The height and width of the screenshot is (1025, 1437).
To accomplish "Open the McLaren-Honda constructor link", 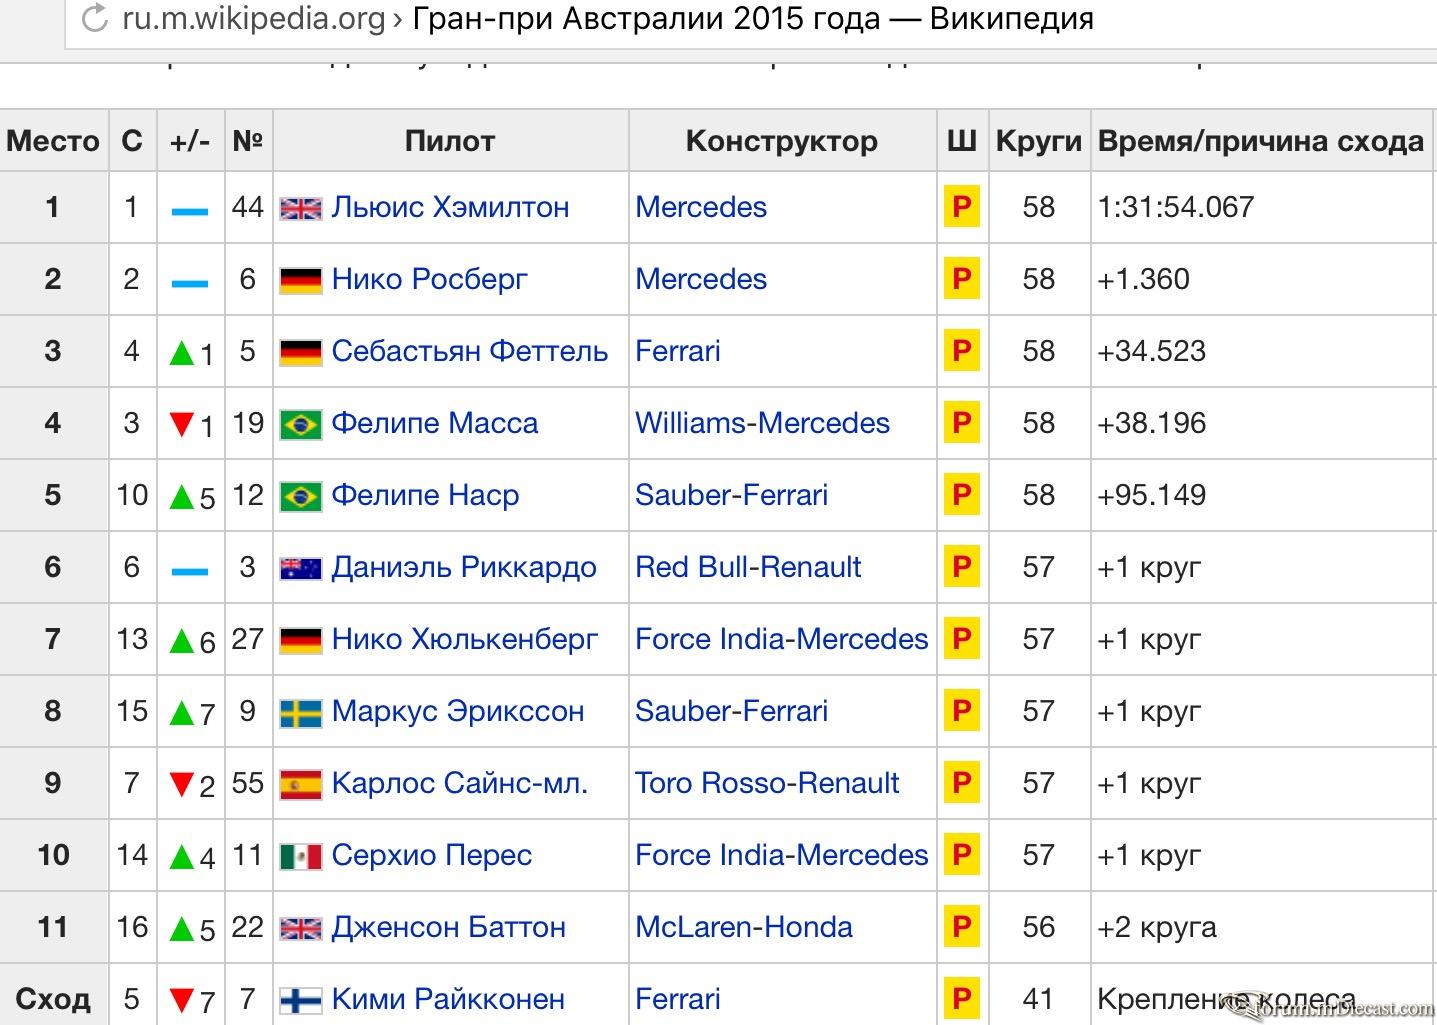I will (x=744, y=927).
